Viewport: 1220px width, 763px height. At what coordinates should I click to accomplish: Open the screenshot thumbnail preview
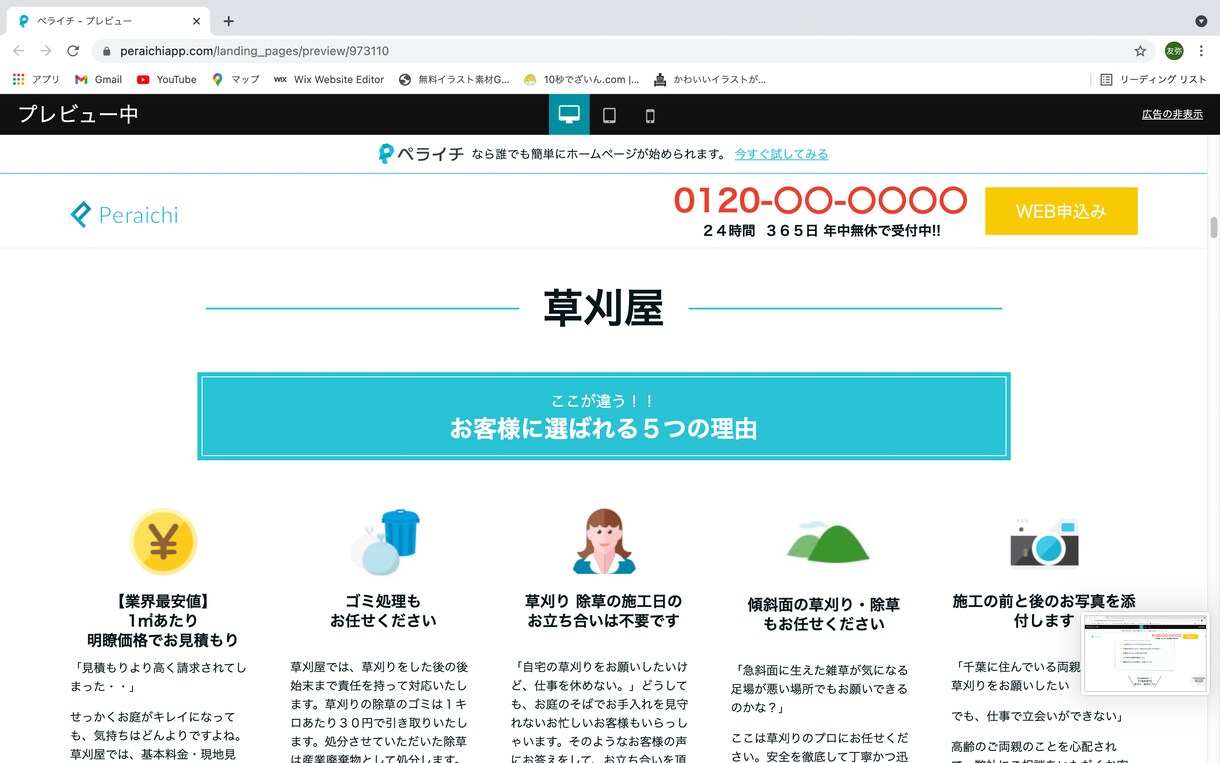[1145, 653]
